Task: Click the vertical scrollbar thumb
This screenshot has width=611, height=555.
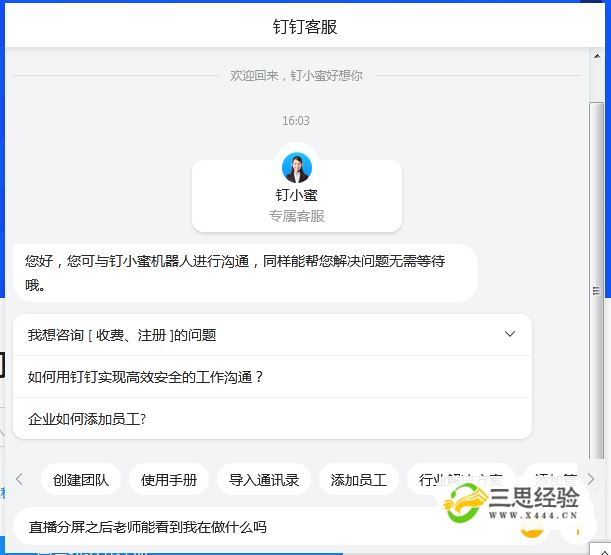Action: [x=597, y=281]
